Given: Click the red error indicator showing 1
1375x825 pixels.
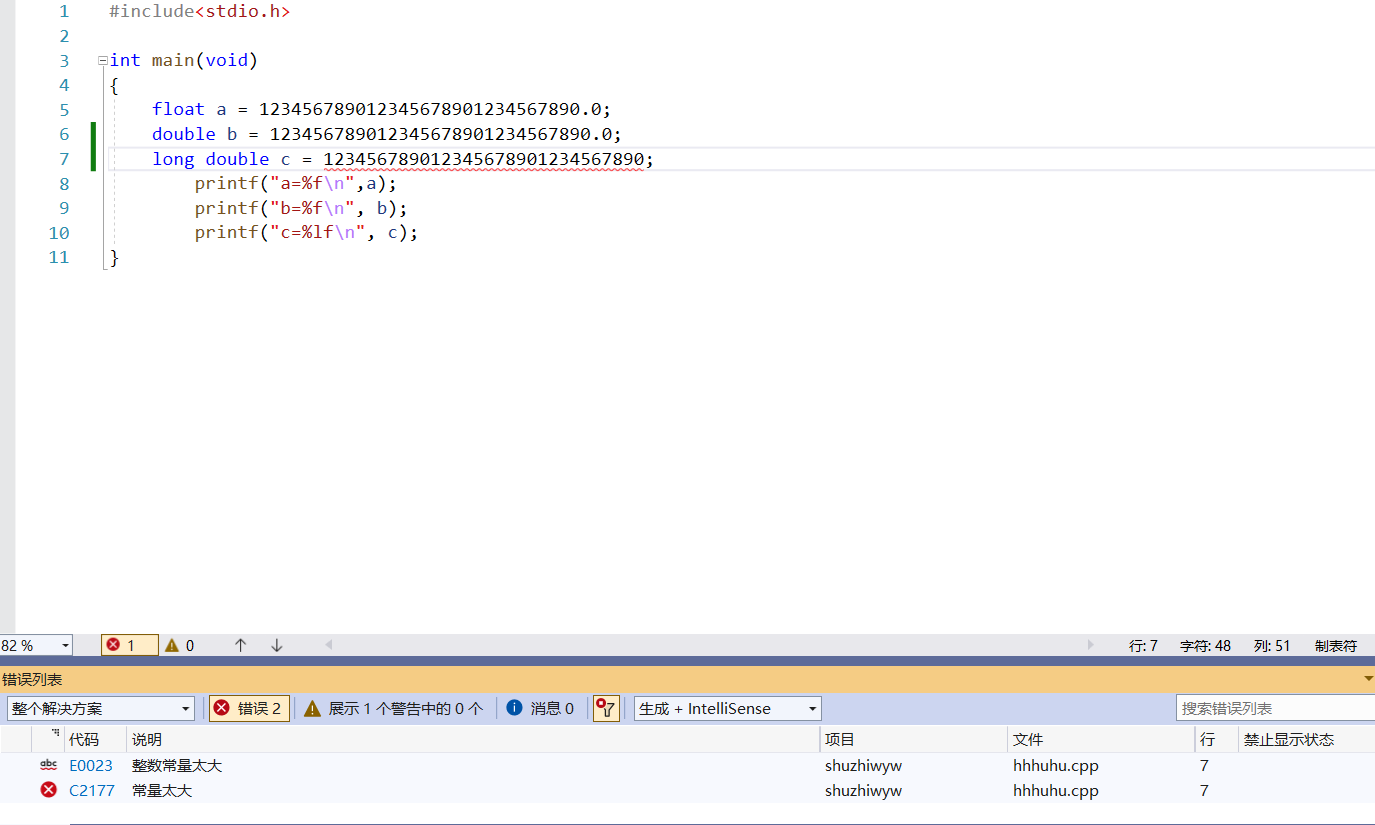Looking at the screenshot, I should click(x=129, y=646).
